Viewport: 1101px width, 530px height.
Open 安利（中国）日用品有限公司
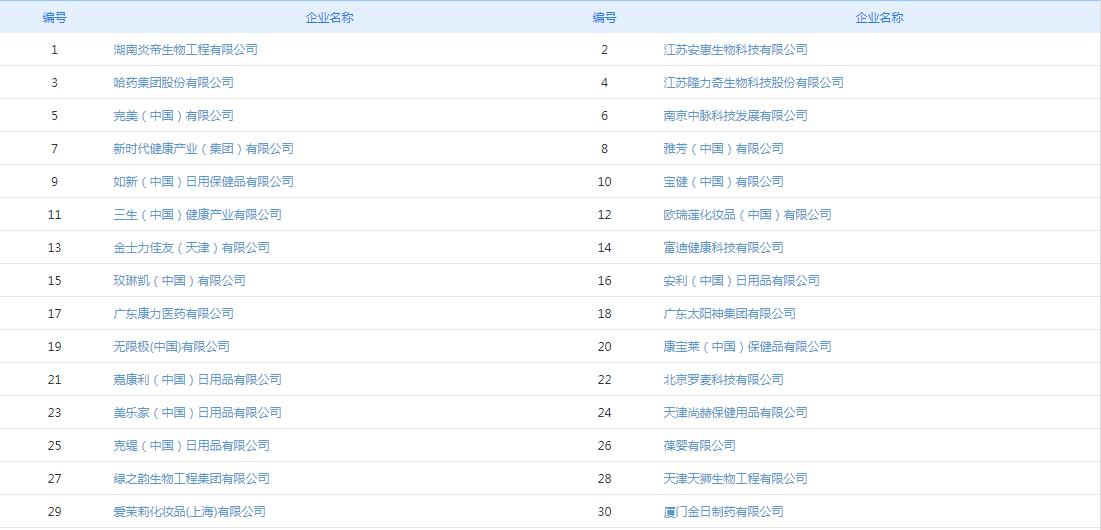[x=741, y=281]
